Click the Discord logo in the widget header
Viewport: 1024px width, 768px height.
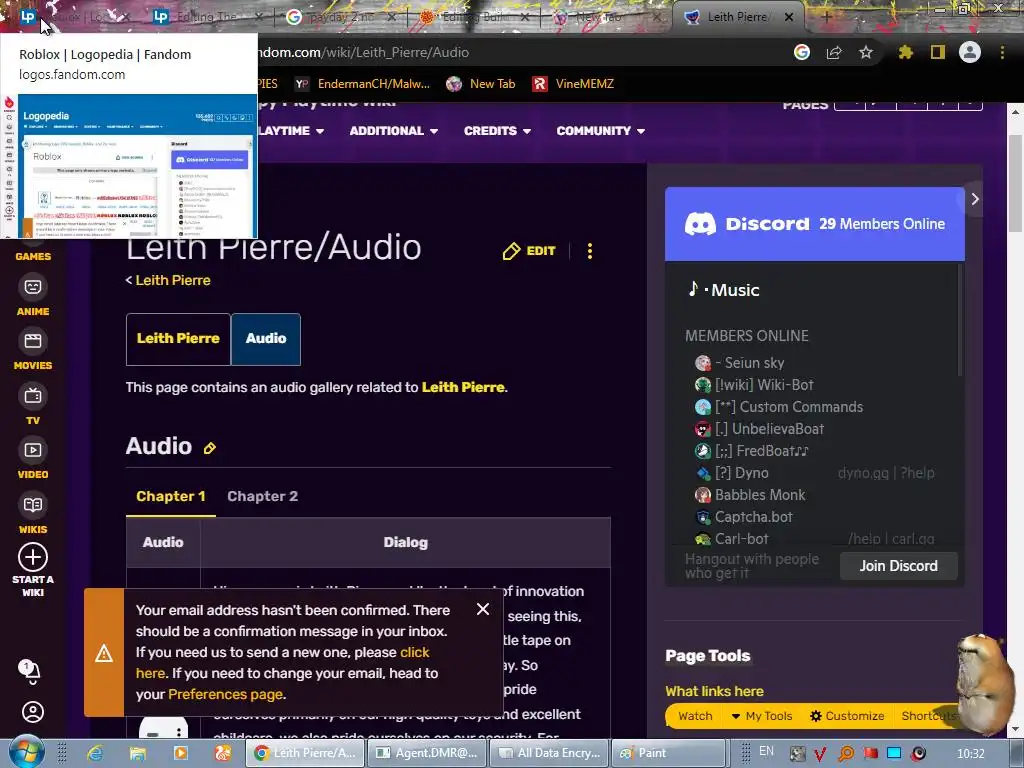[x=700, y=224]
